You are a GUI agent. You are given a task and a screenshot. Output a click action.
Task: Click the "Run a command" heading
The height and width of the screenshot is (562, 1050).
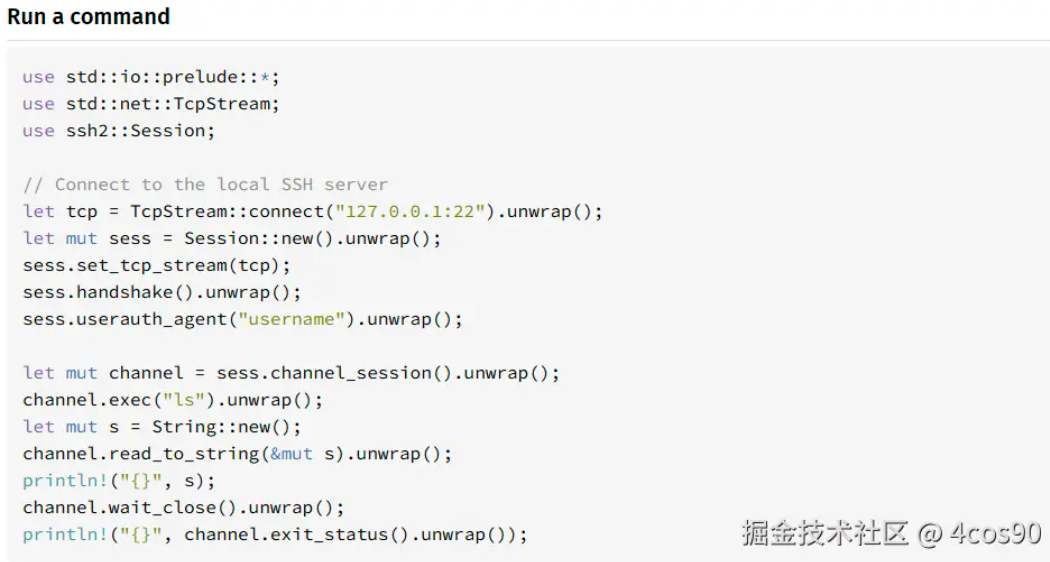click(88, 16)
